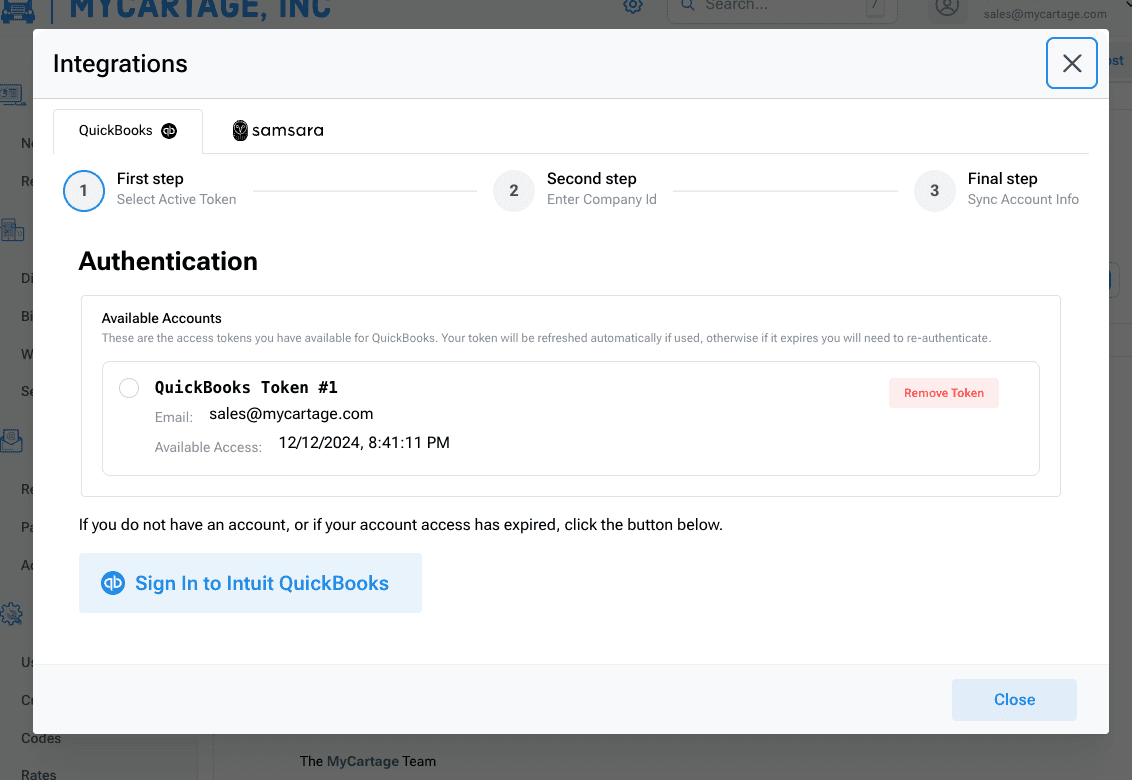
Task: Click the envelope icon in the left sidebar
Action: (11, 440)
